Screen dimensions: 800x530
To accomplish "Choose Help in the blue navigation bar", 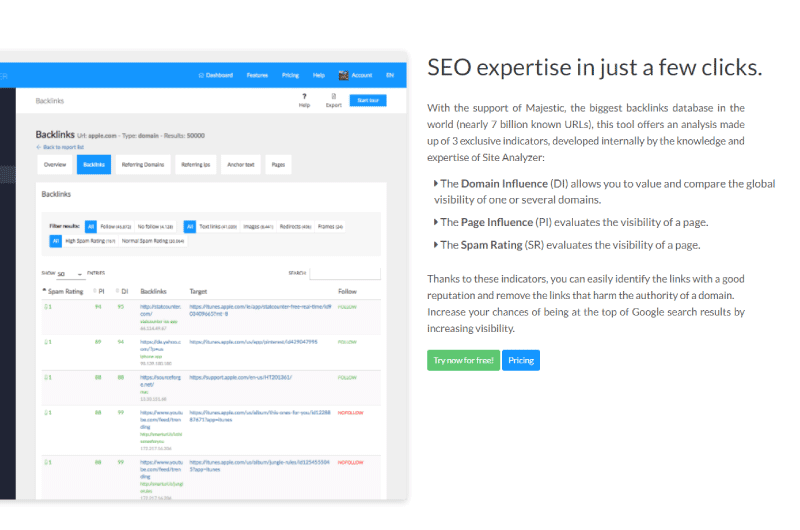I will (319, 75).
